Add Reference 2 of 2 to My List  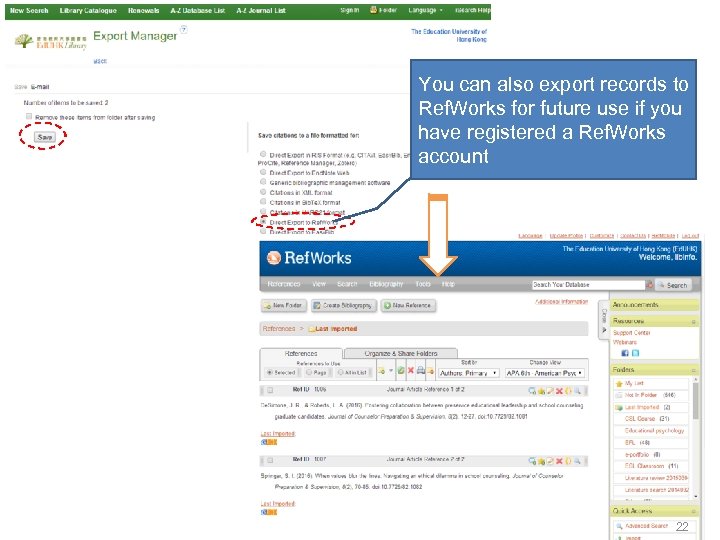tap(541, 461)
